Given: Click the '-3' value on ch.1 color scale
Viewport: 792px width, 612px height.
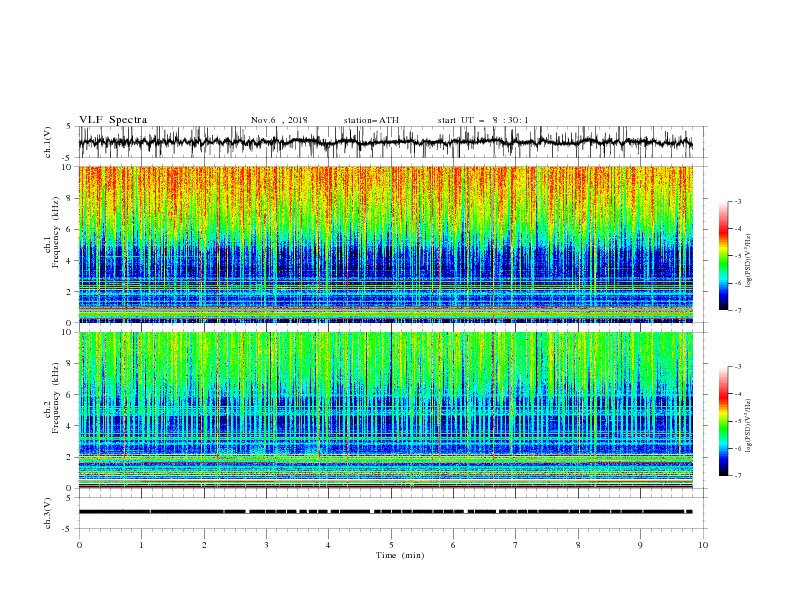Looking at the screenshot, I should pyautogui.click(x=737, y=201).
